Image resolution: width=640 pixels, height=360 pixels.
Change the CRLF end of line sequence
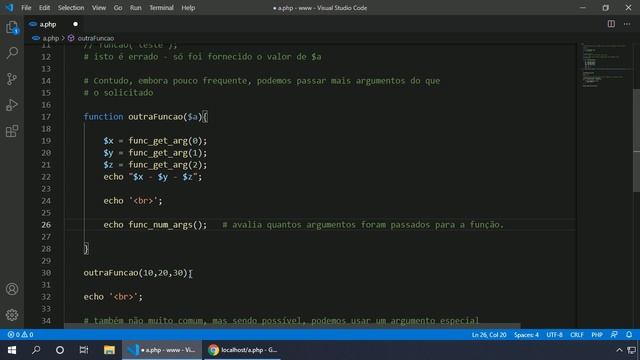[577, 335]
